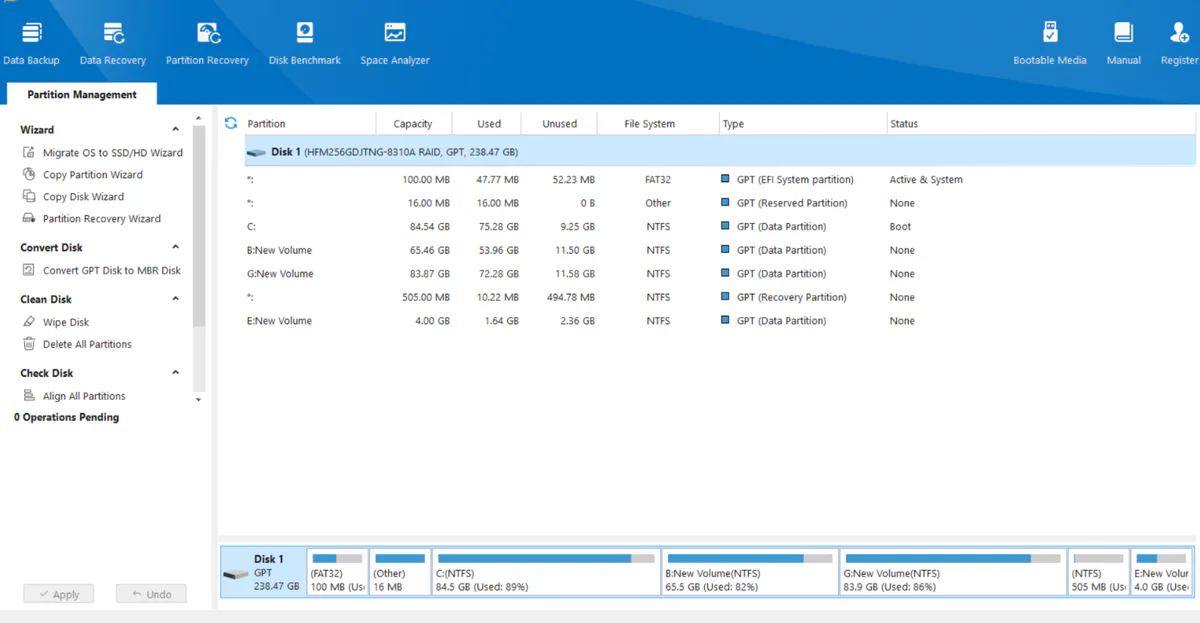Collapse the Convert Disk section
This screenshot has height=623, width=1200.
[x=175, y=247]
